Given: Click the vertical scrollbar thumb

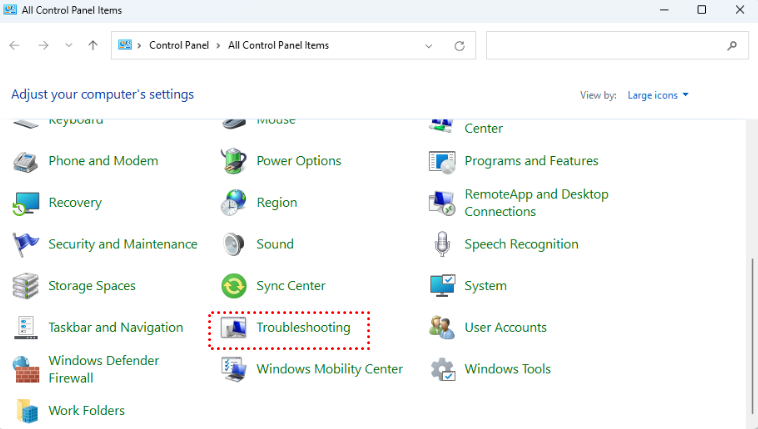Looking at the screenshot, I should click(x=751, y=335).
